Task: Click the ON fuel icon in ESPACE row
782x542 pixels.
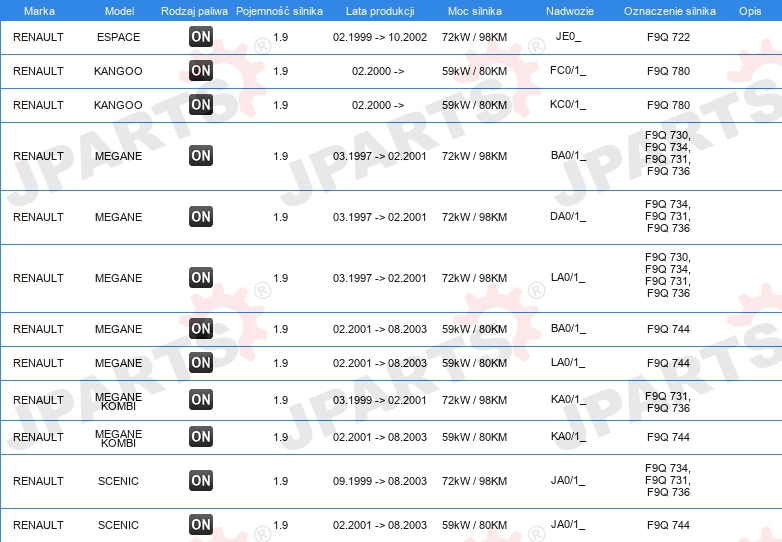Action: coord(201,36)
